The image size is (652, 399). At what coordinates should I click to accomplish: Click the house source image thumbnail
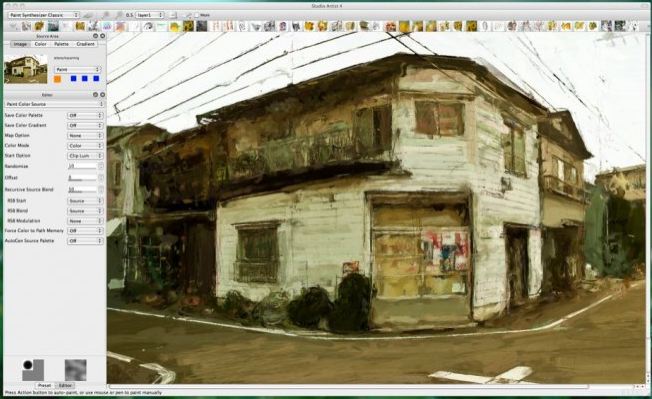[26, 69]
